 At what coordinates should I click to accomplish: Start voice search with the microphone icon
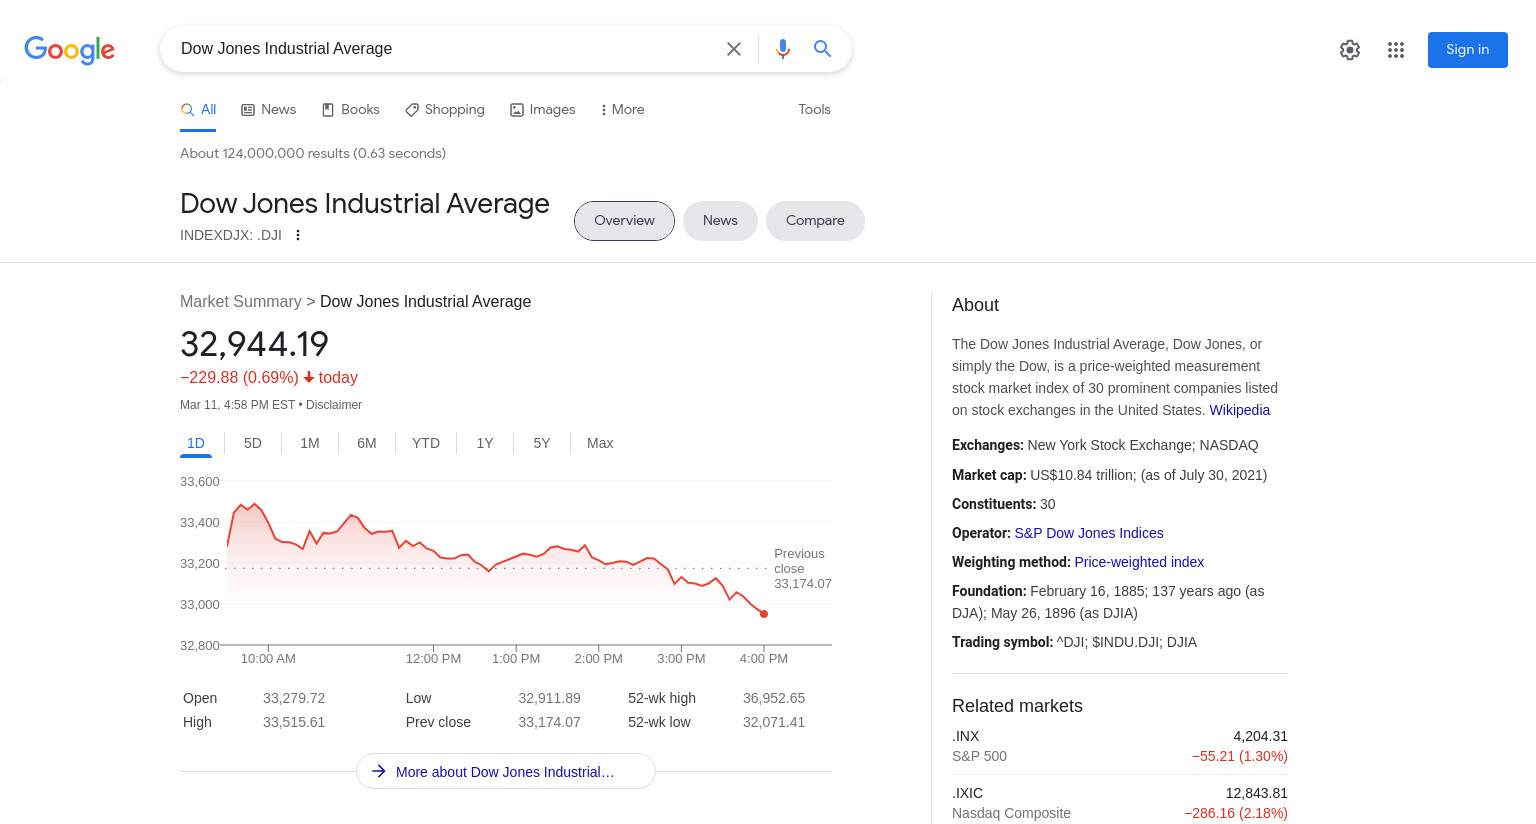[783, 49]
